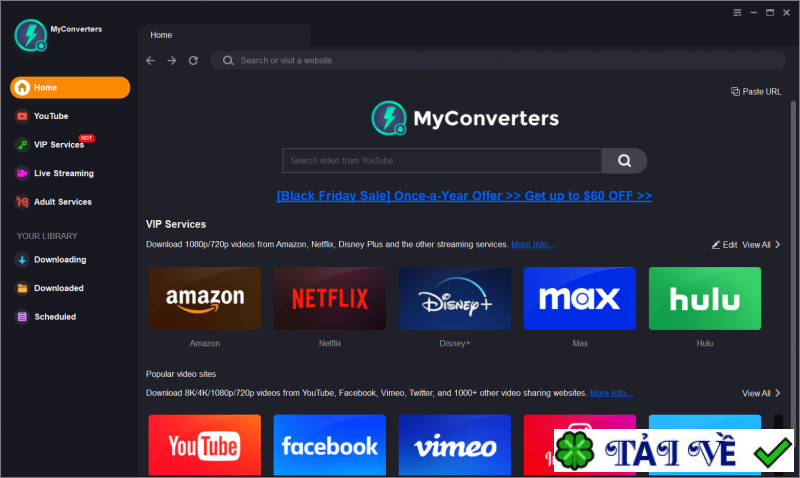Click the Netflix caption text
The width and height of the screenshot is (800, 478).
tap(330, 343)
